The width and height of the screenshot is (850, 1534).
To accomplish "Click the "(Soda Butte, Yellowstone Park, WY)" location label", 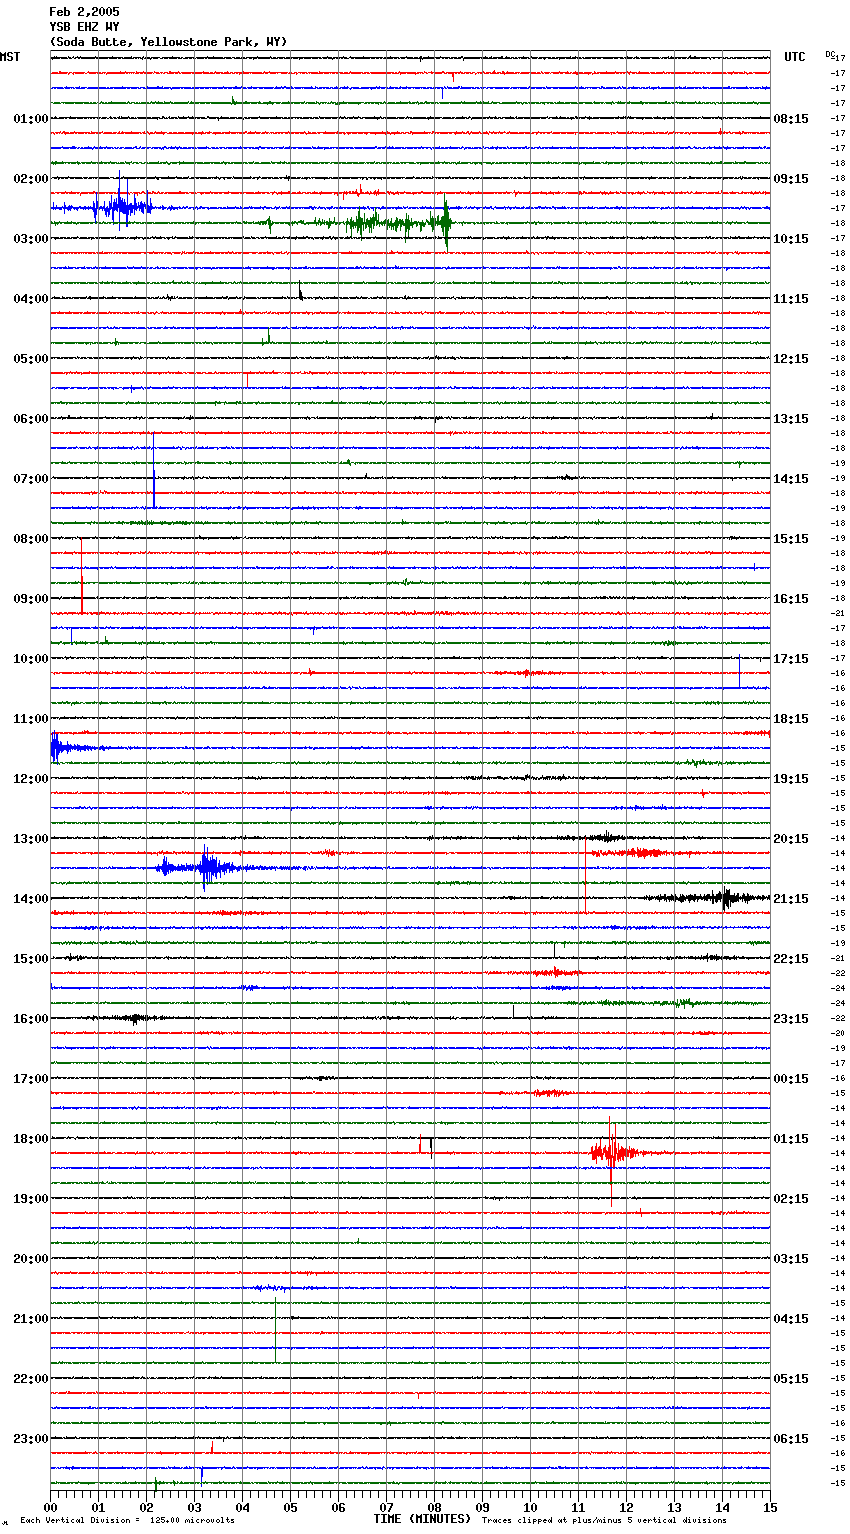I will (x=168, y=42).
